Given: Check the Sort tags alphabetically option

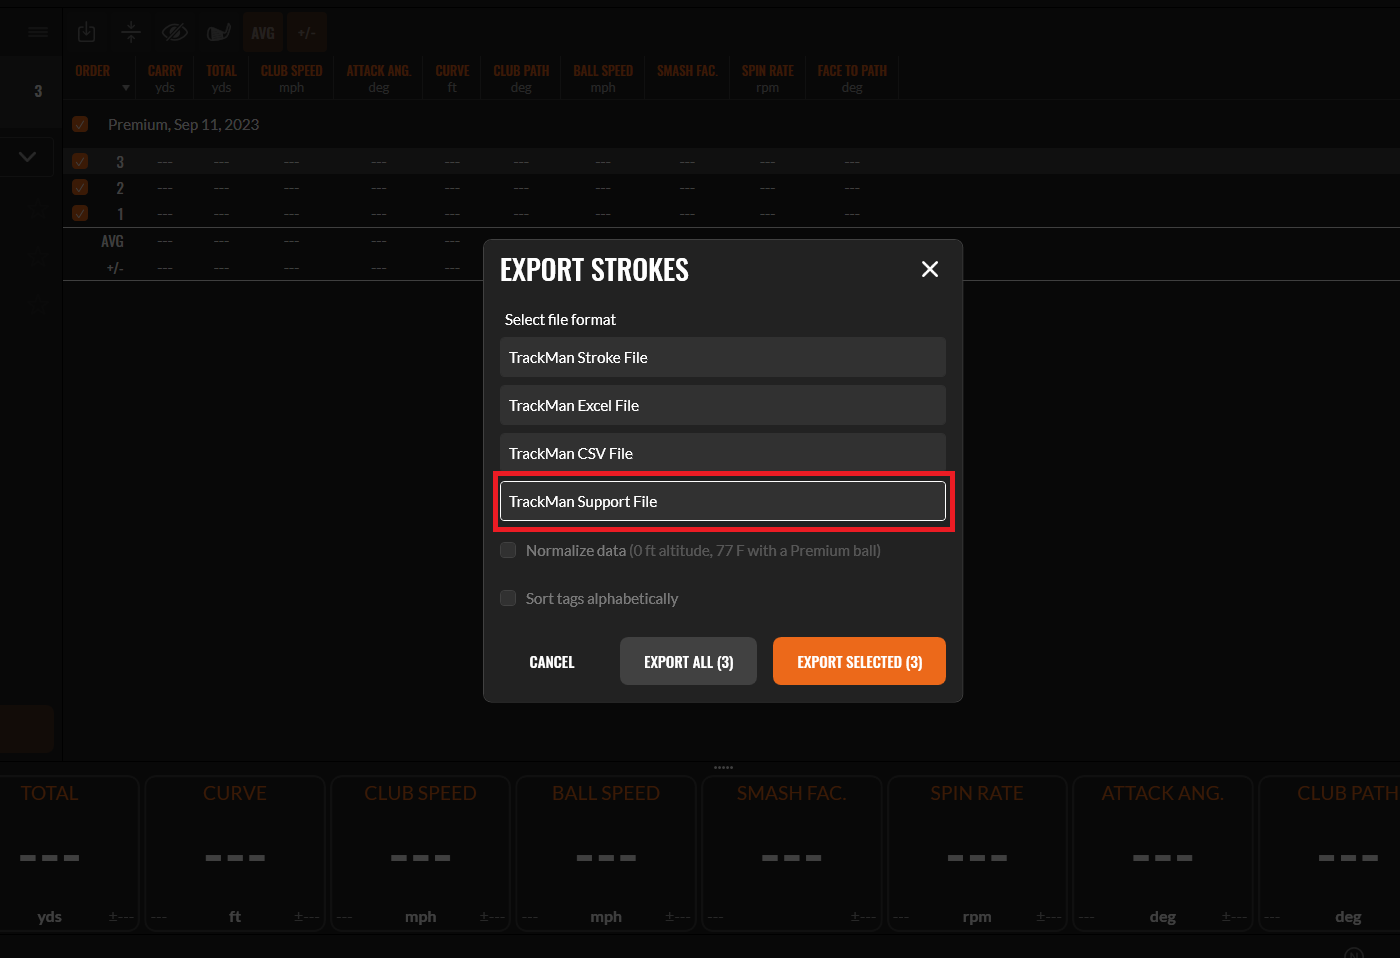Looking at the screenshot, I should (x=508, y=598).
